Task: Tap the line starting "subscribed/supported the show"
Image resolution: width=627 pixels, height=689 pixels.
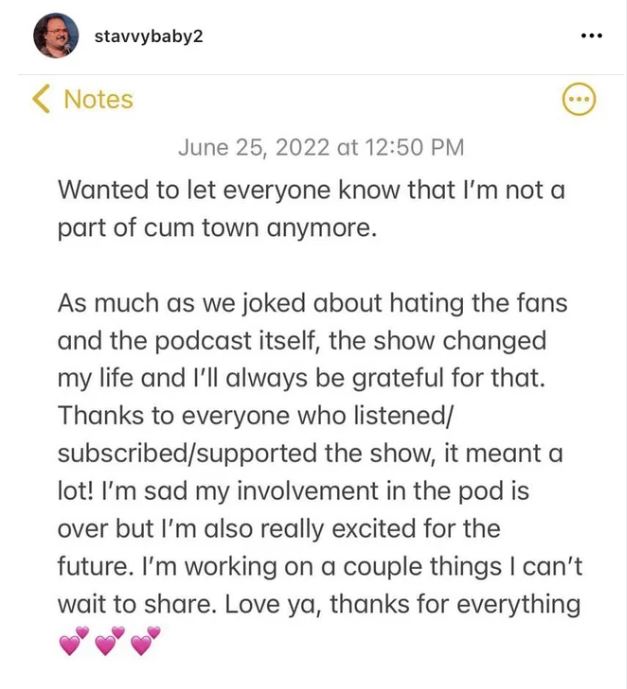Action: tap(310, 453)
